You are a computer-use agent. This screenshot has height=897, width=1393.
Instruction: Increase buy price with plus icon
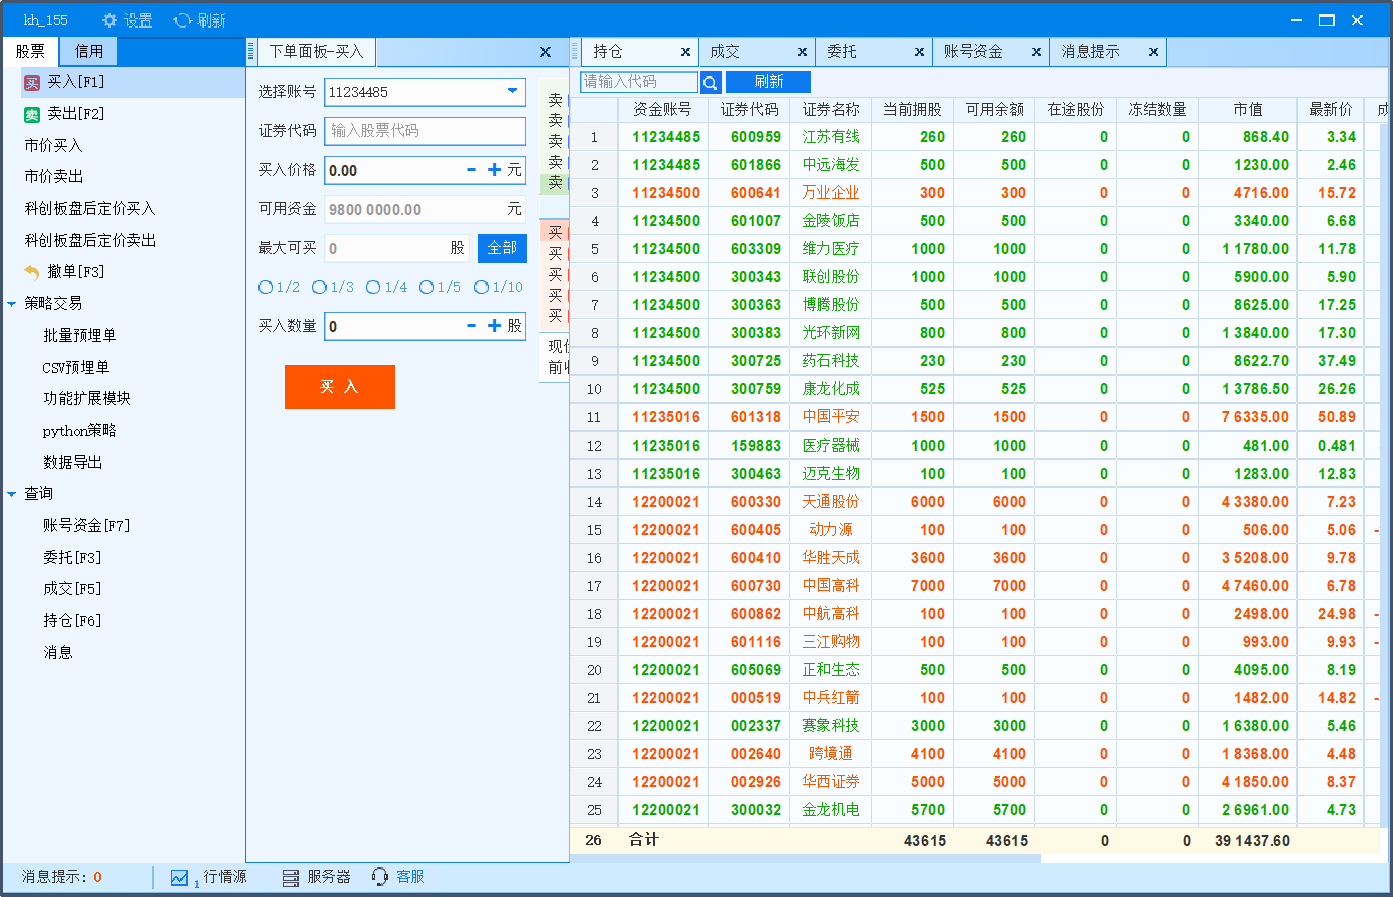pos(494,170)
